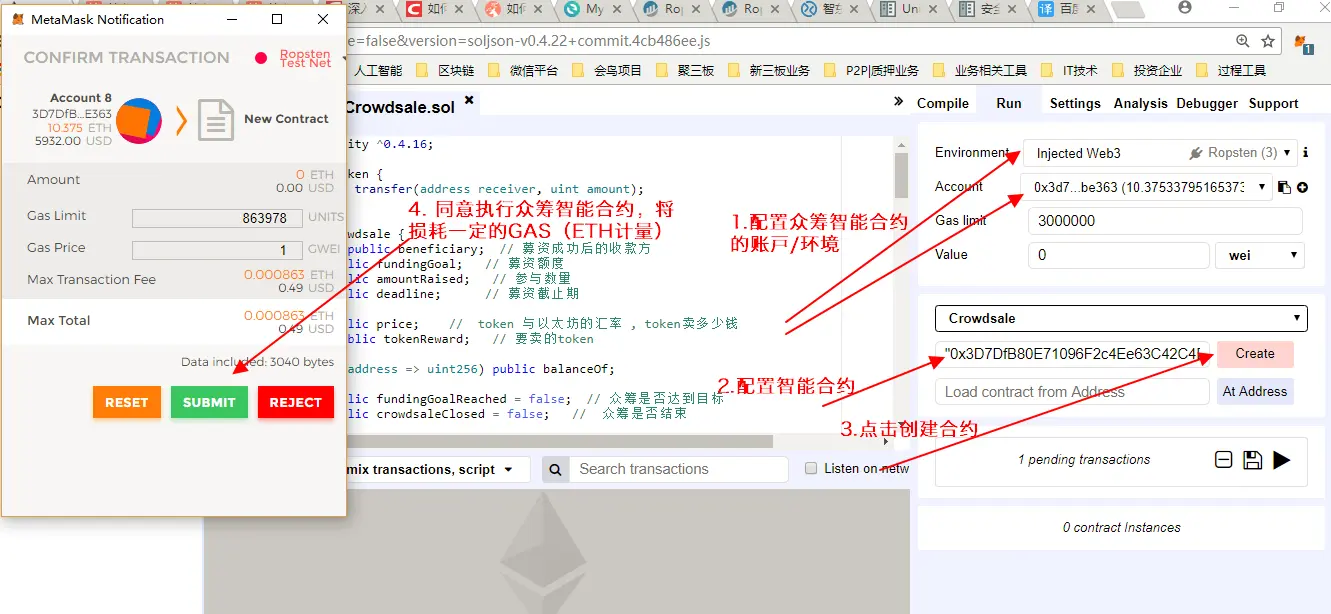The width and height of the screenshot is (1331, 614).
Task: Open the Environment dropdown showing Injected Web3
Action: coord(1160,153)
